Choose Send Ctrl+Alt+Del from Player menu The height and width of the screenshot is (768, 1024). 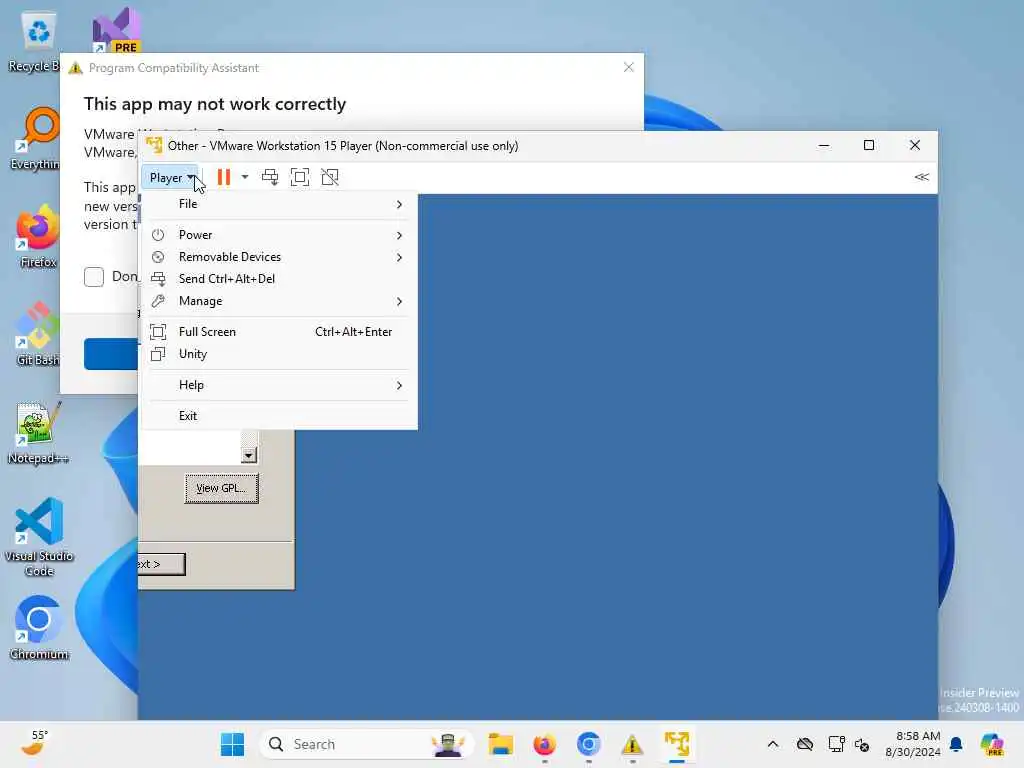(279, 279)
